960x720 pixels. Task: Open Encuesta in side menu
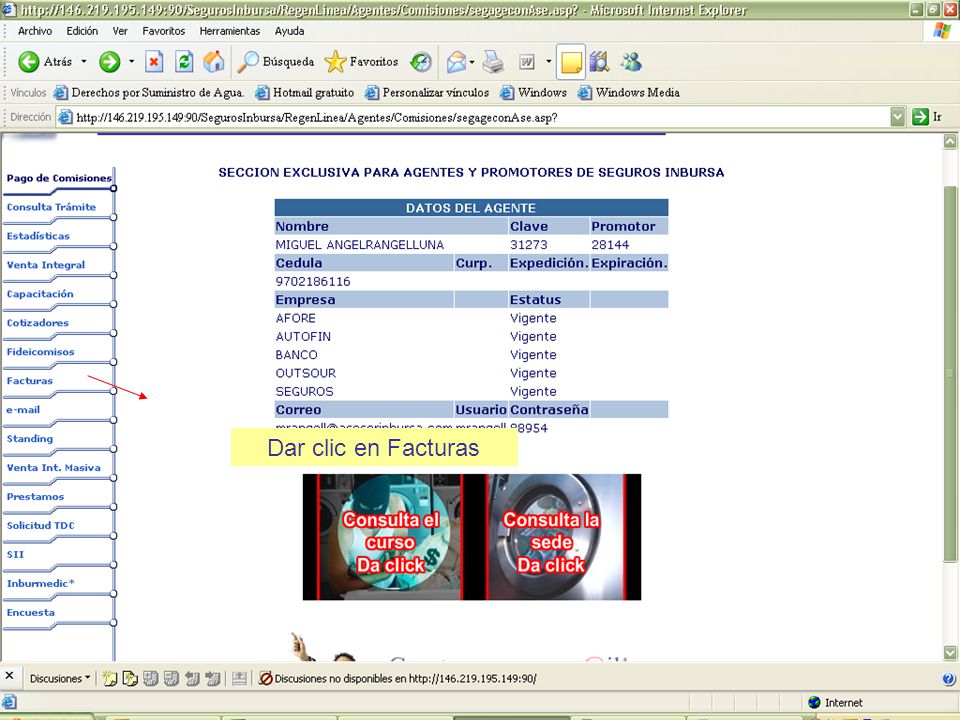31,612
